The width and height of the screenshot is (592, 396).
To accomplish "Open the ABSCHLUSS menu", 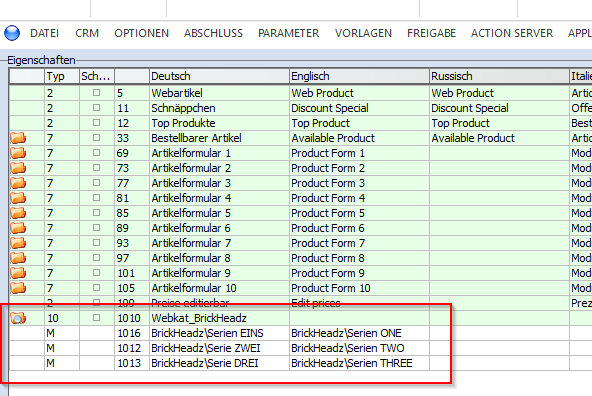I will tap(213, 33).
